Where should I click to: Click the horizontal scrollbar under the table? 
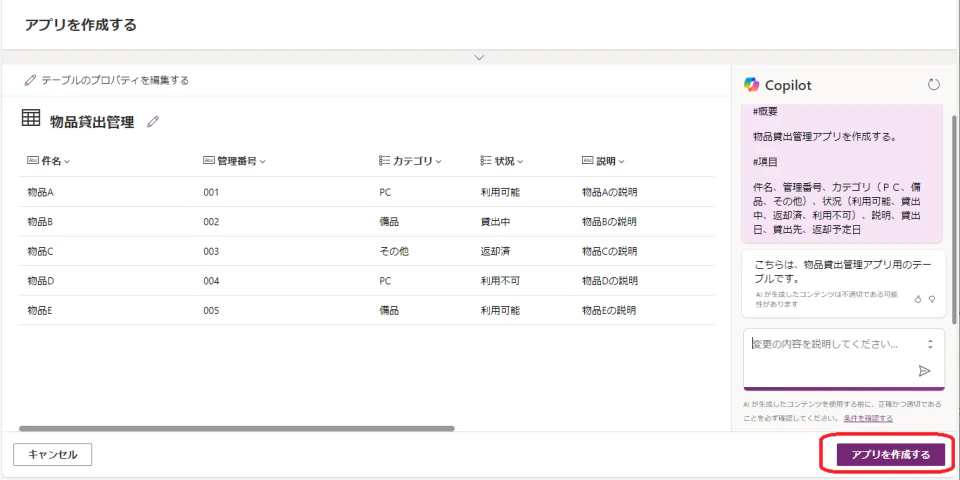tap(236, 429)
